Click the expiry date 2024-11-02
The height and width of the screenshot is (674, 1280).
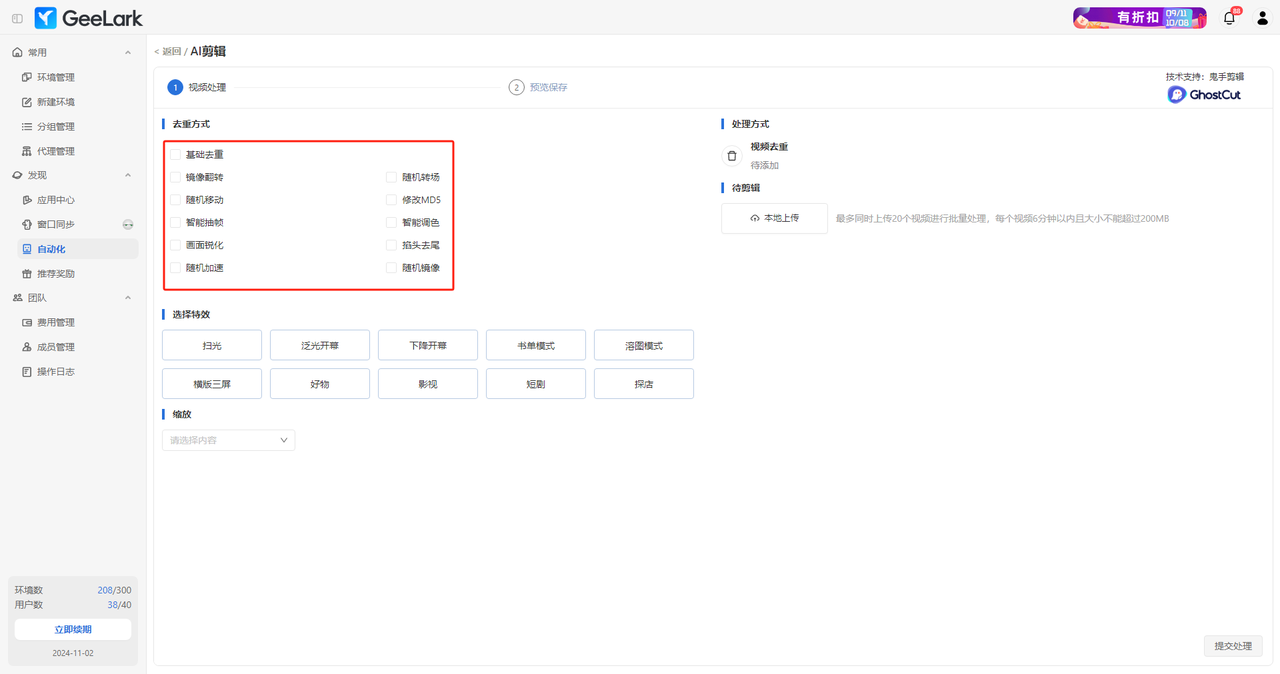tap(73, 653)
